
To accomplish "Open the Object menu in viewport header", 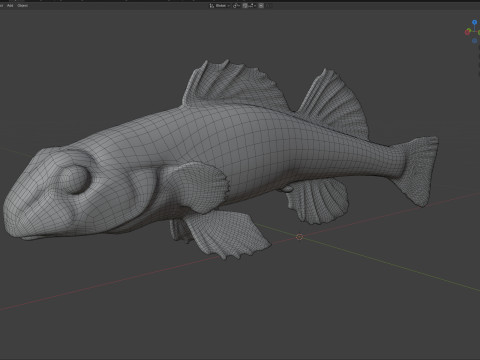I will tap(23, 6).
